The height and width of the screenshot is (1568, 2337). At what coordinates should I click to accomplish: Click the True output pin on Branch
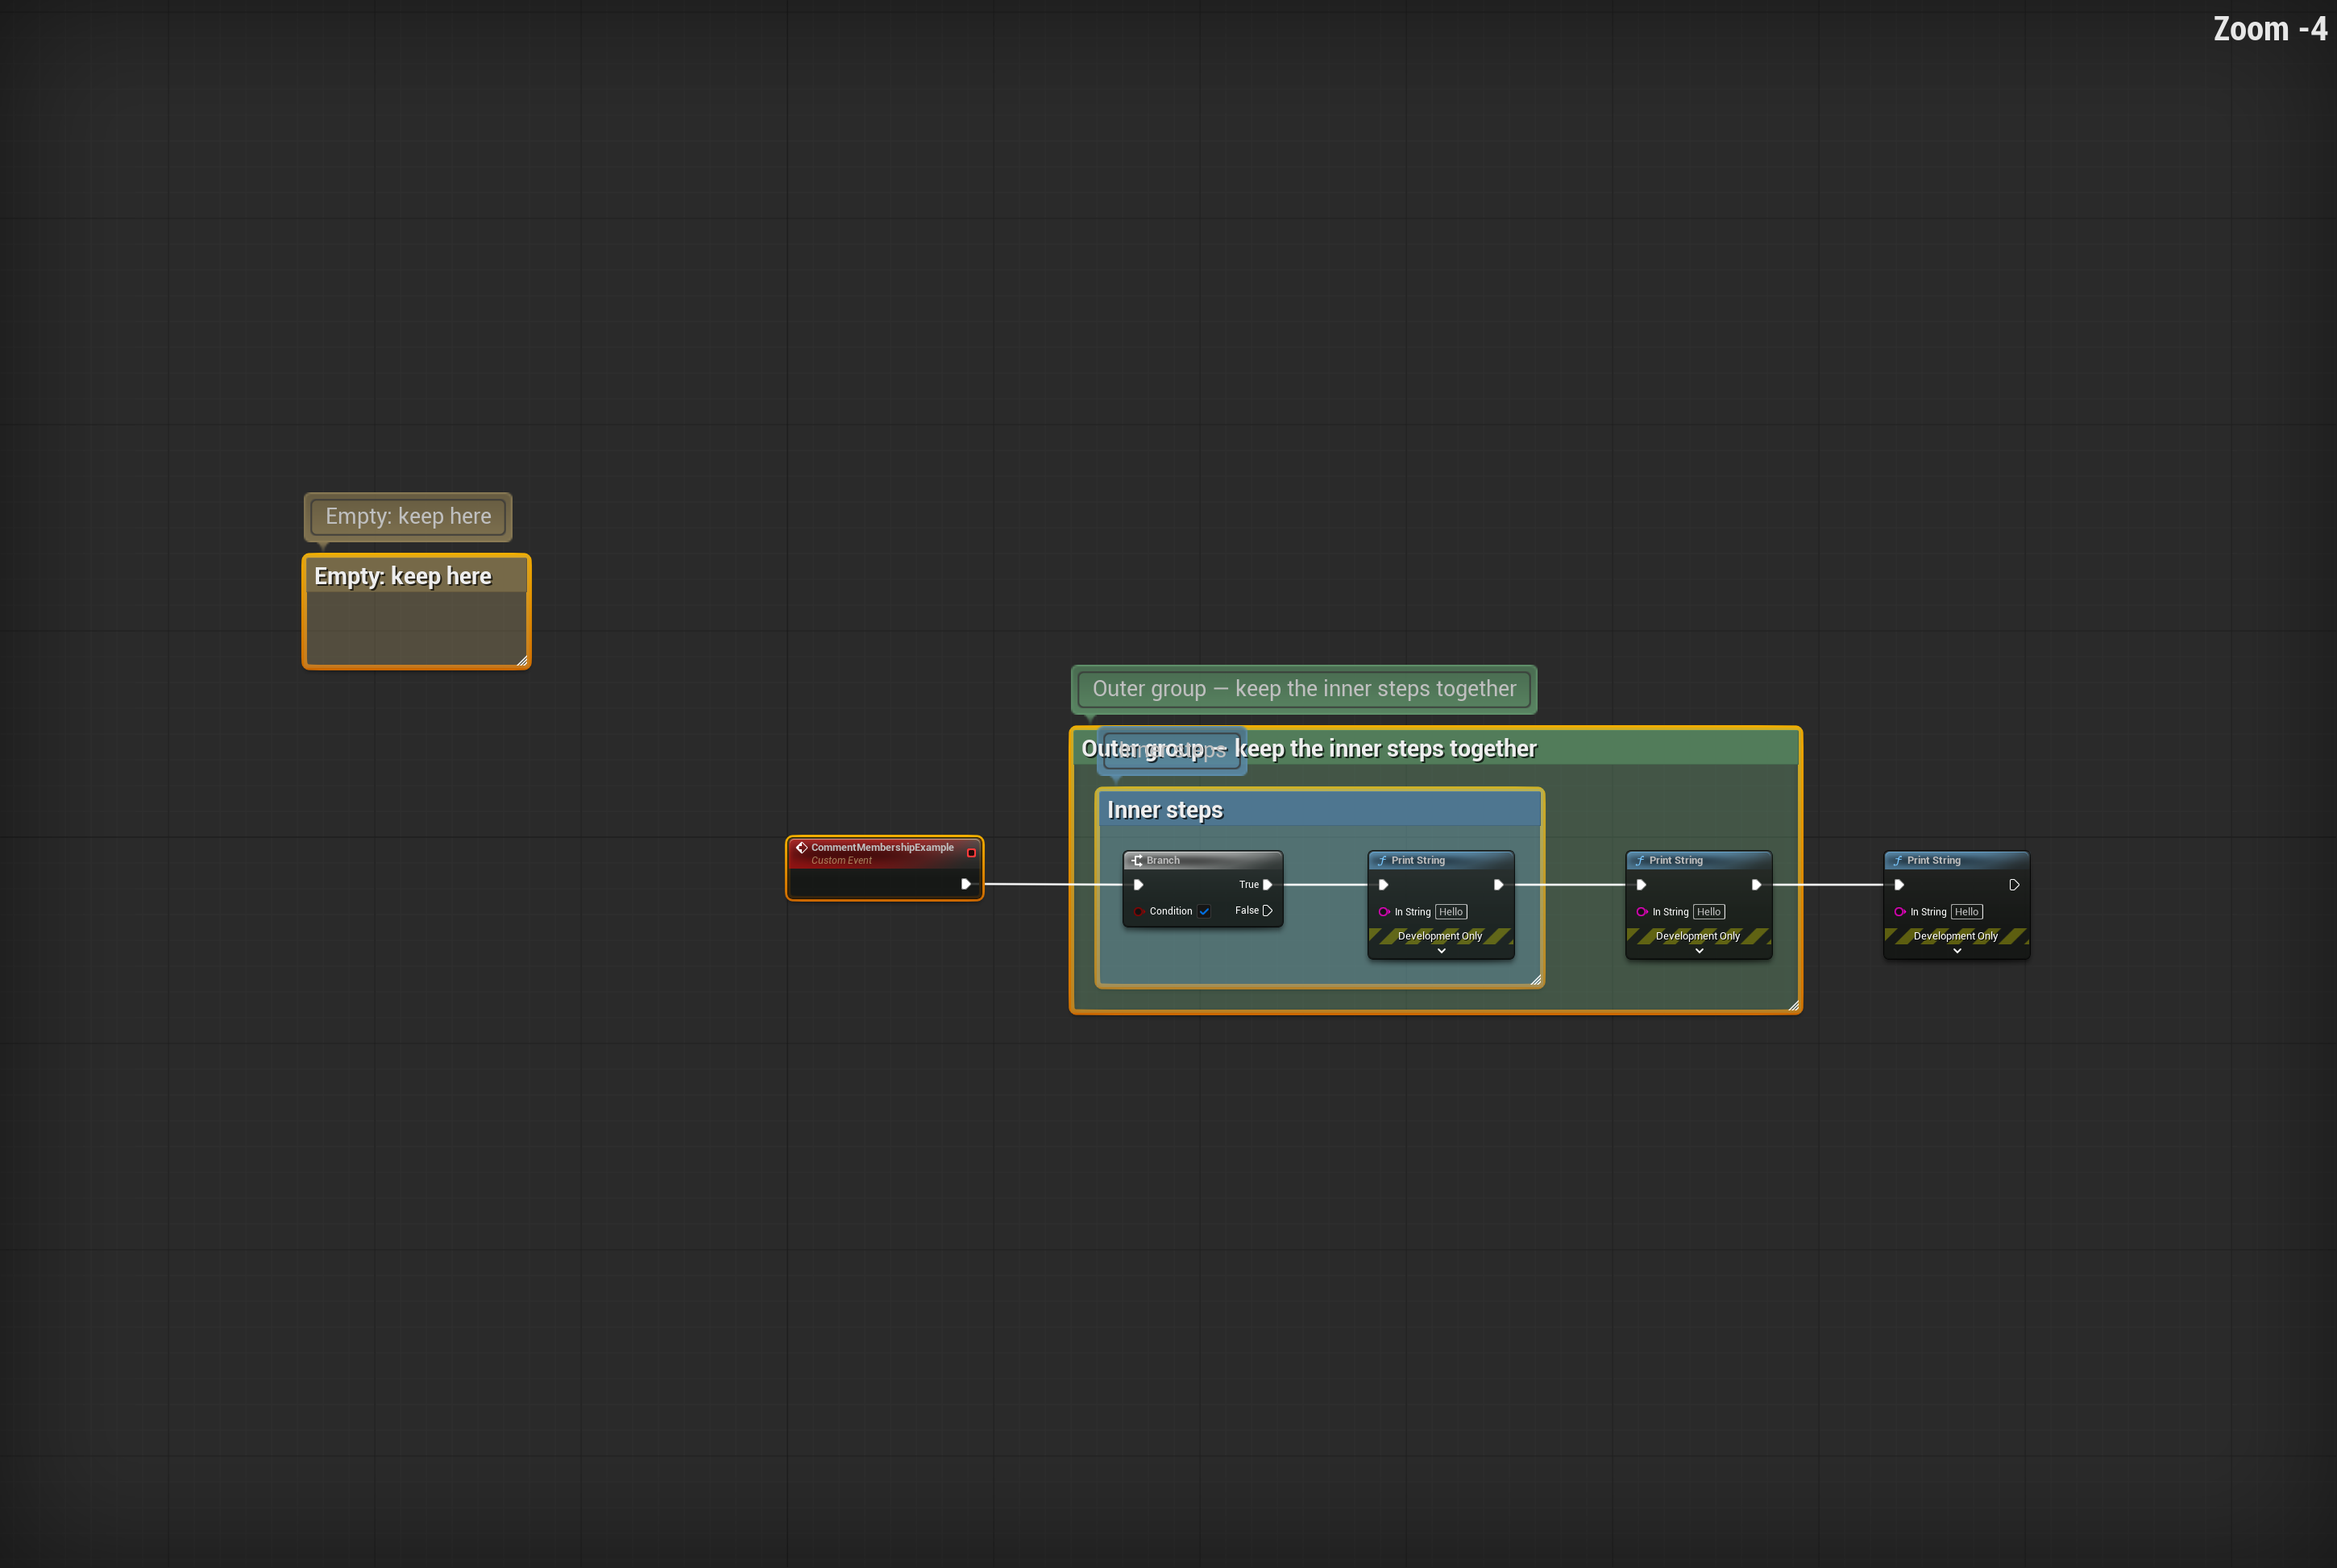[x=1267, y=885]
